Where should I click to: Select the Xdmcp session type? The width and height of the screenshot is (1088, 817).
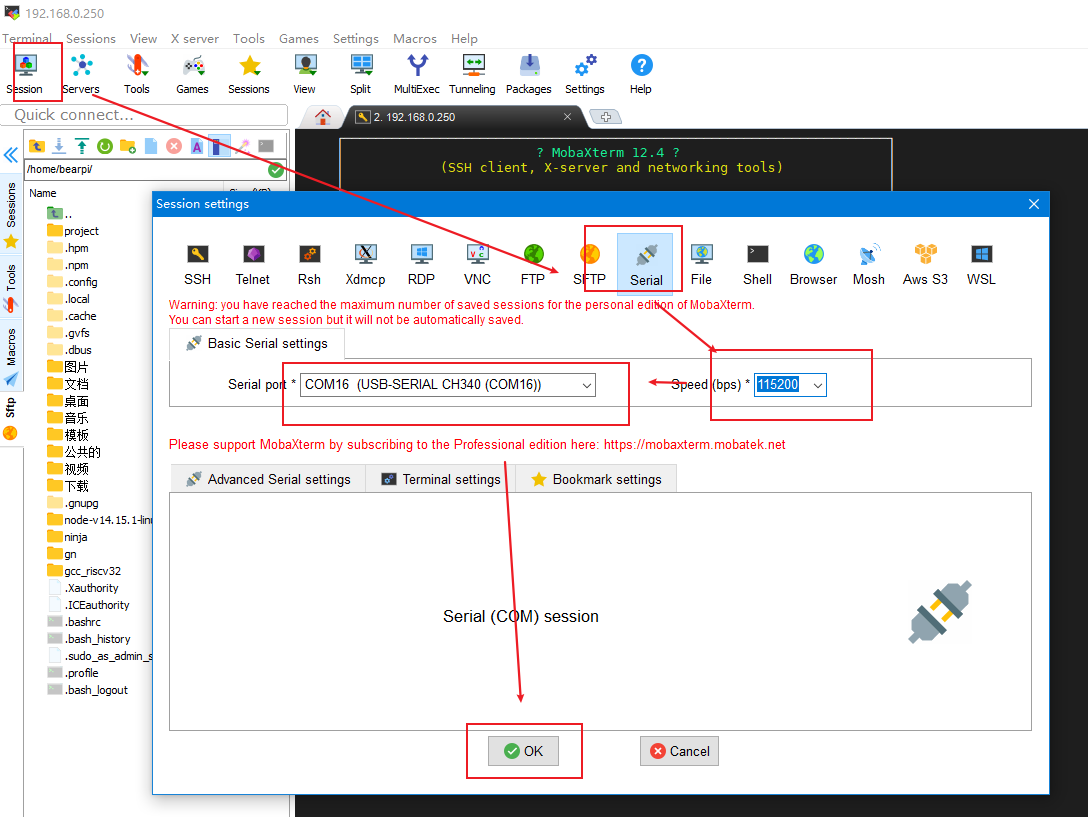click(x=366, y=264)
